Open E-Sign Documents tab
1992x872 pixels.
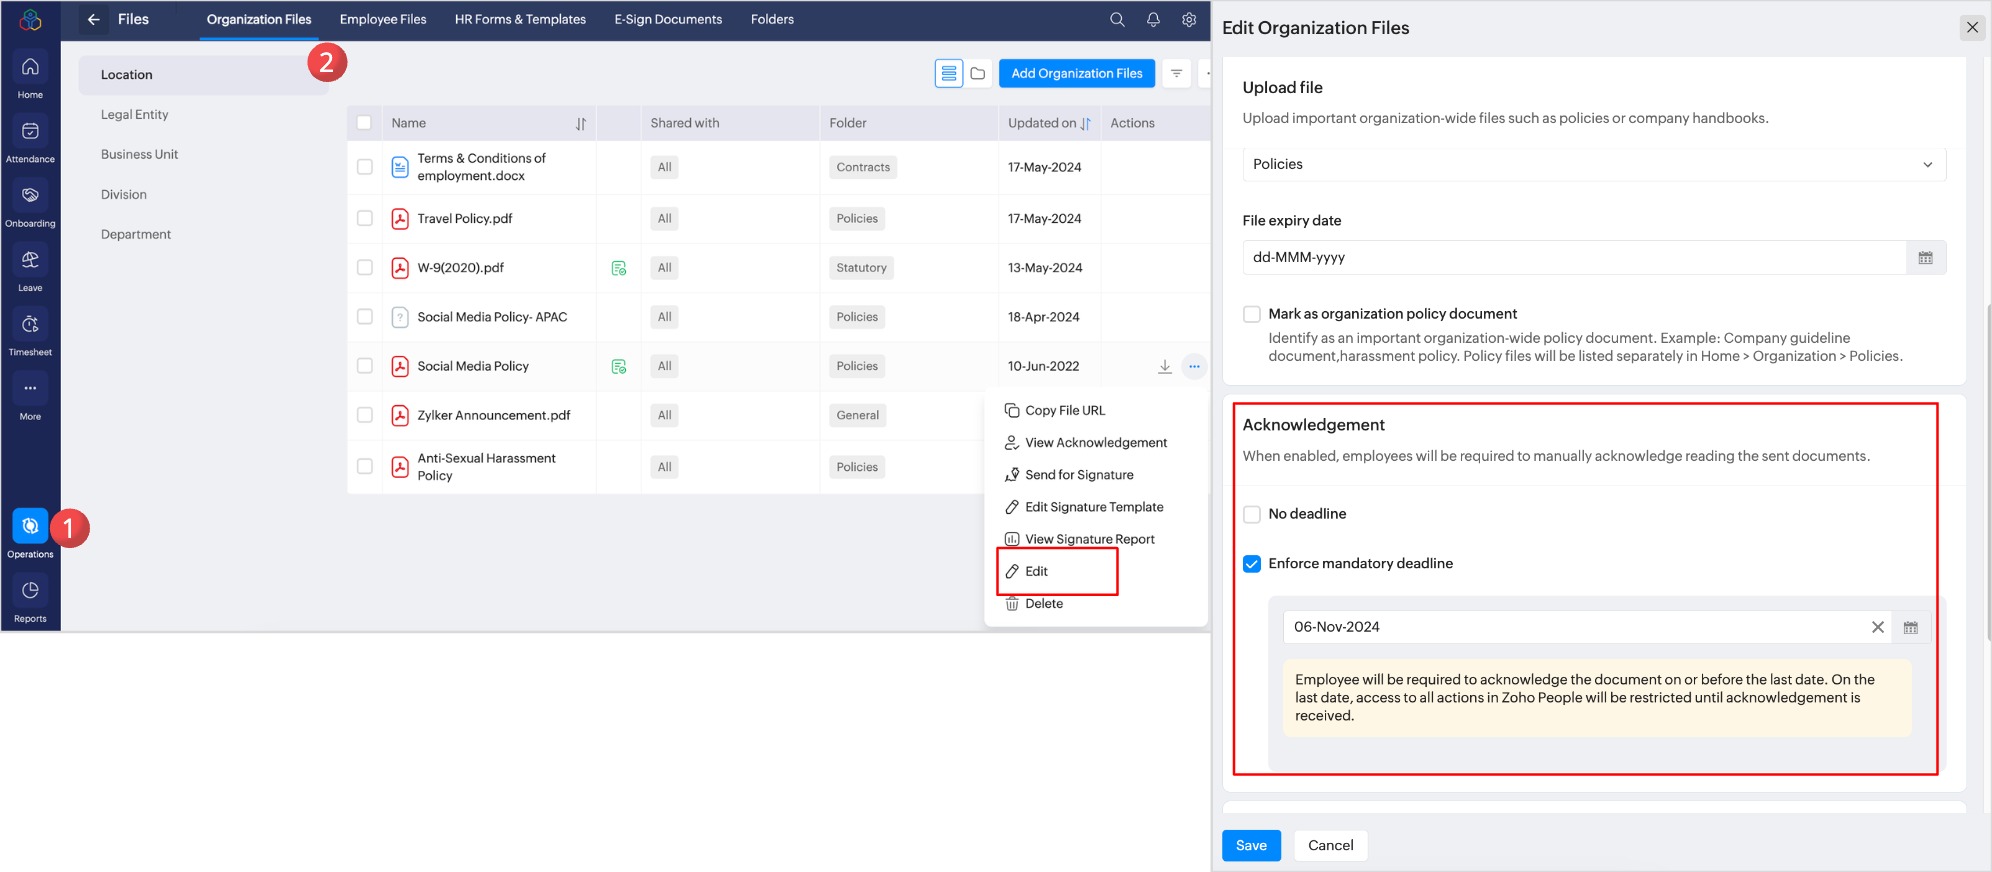(668, 19)
